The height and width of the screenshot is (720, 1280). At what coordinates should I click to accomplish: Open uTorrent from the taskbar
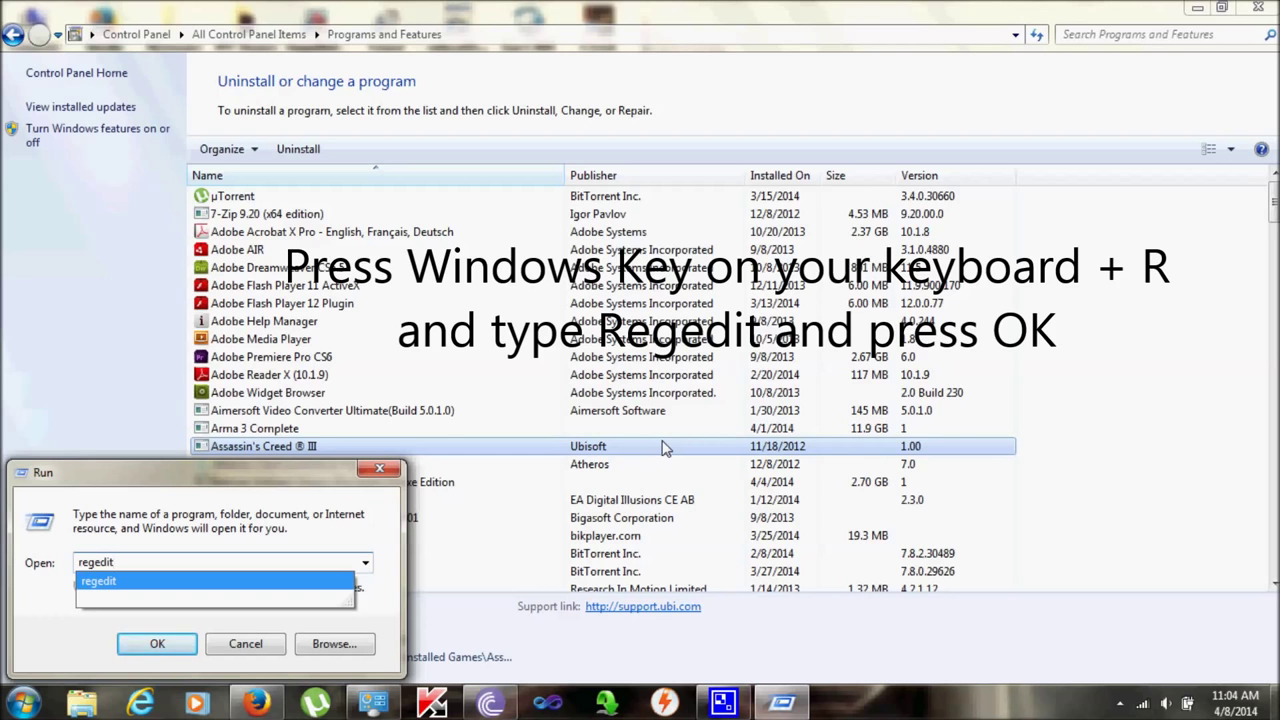(315, 703)
